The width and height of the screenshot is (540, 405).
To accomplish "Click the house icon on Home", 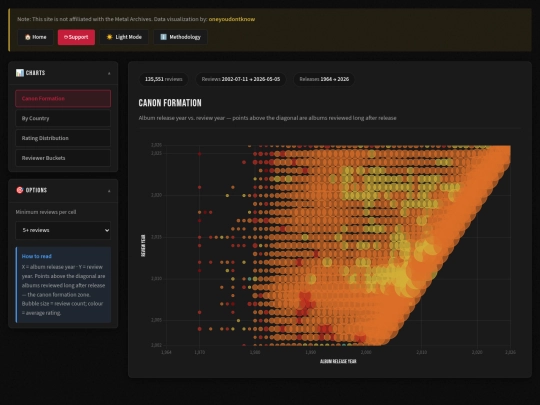I will pos(28,37).
